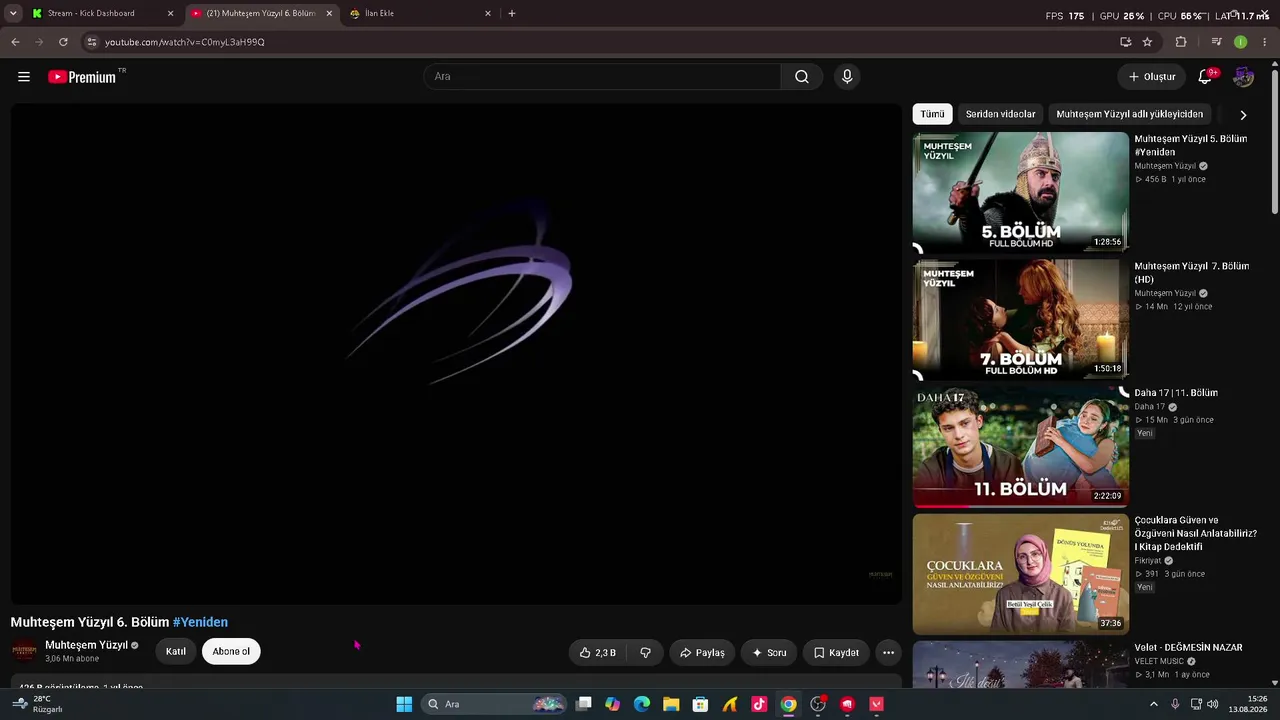Click the Katıl join button
1280x720 pixels.
pos(176,652)
